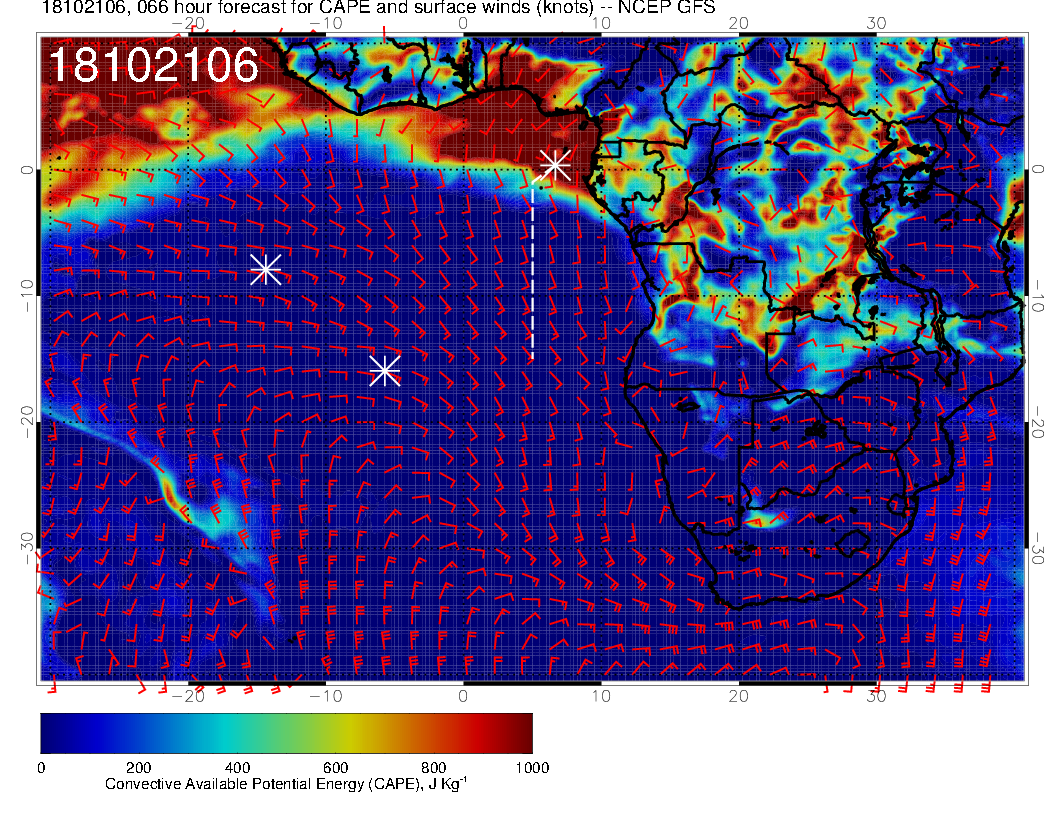The width and height of the screenshot is (1056, 816).
Task: Click the Convective Available Potential Energy caption
Action: (x=286, y=784)
